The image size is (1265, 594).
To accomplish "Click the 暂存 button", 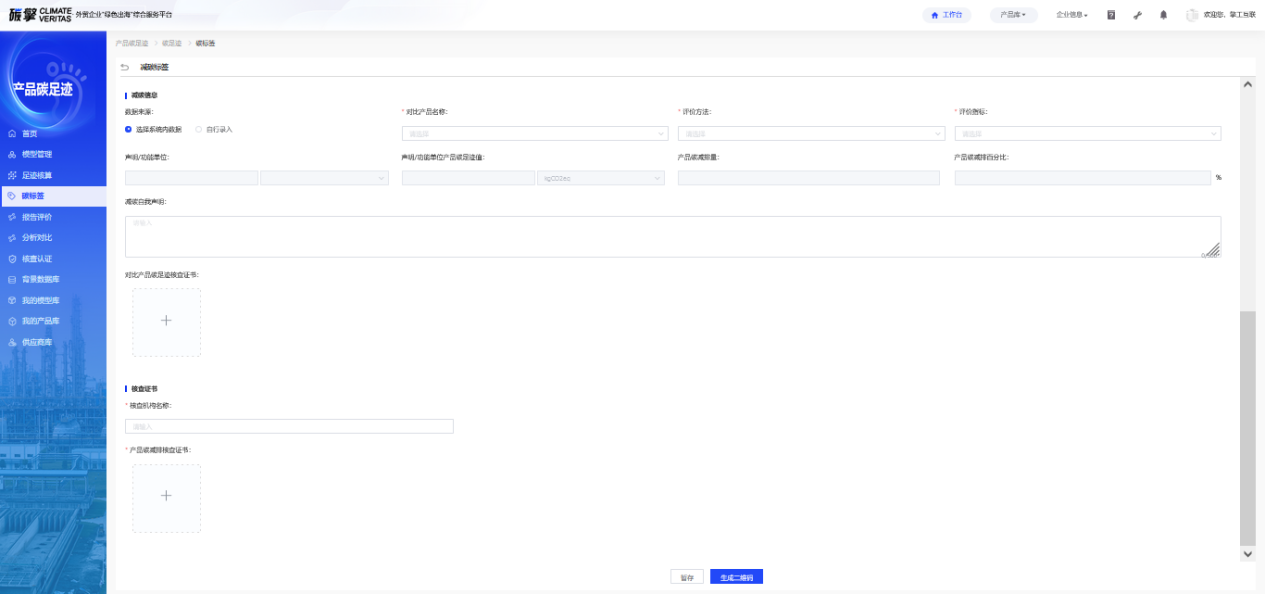I will click(x=687, y=577).
